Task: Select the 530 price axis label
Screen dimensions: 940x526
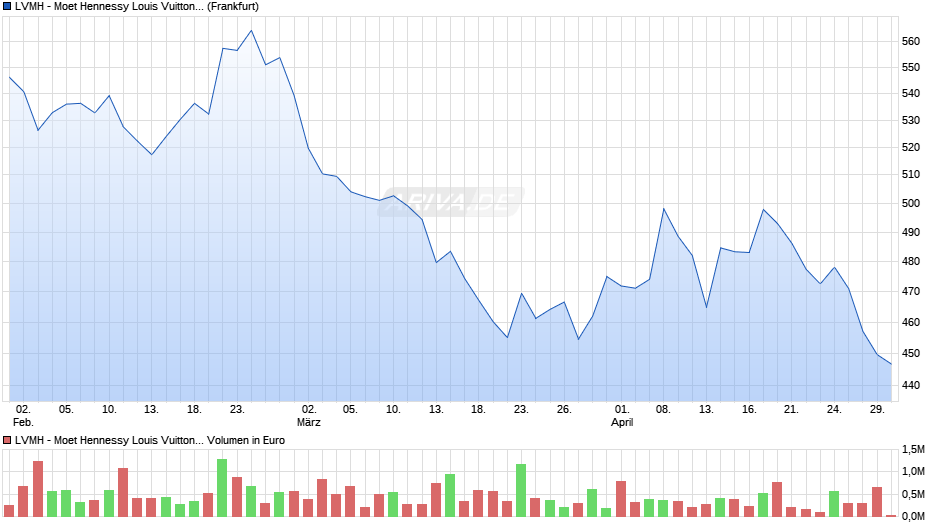Action: (x=911, y=120)
